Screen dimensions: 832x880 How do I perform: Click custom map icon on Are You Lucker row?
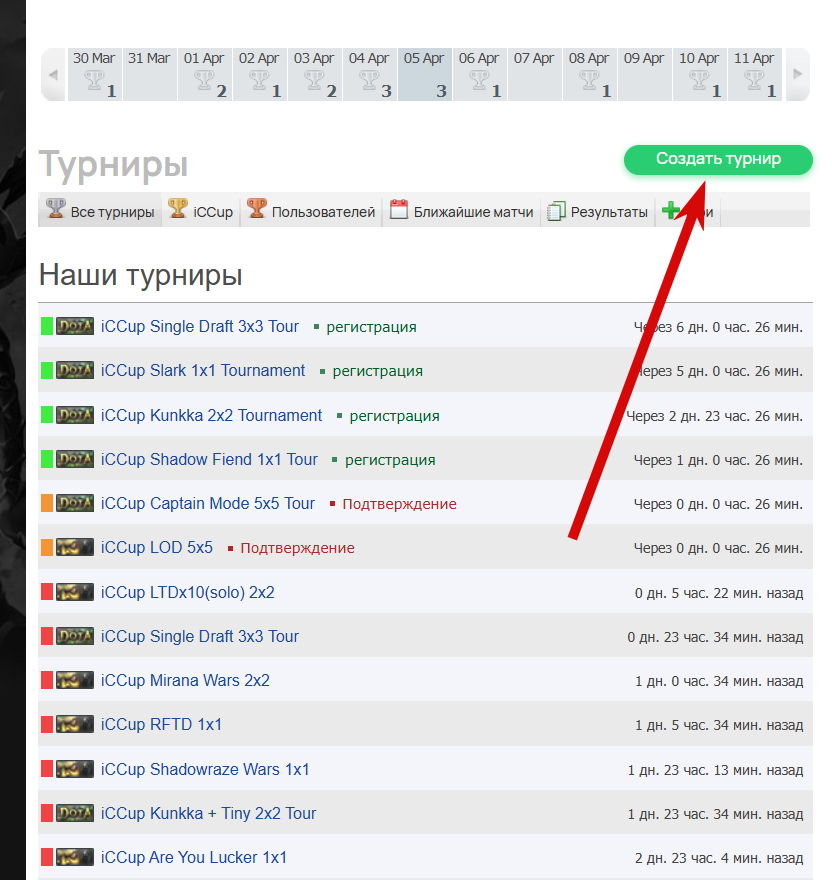tap(75, 857)
